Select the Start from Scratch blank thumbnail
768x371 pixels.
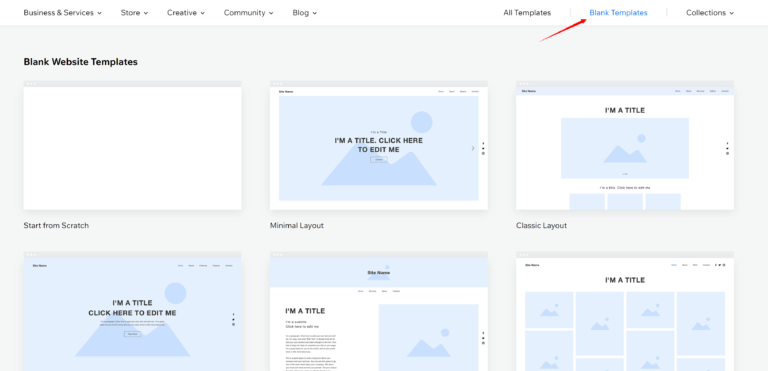pos(132,145)
